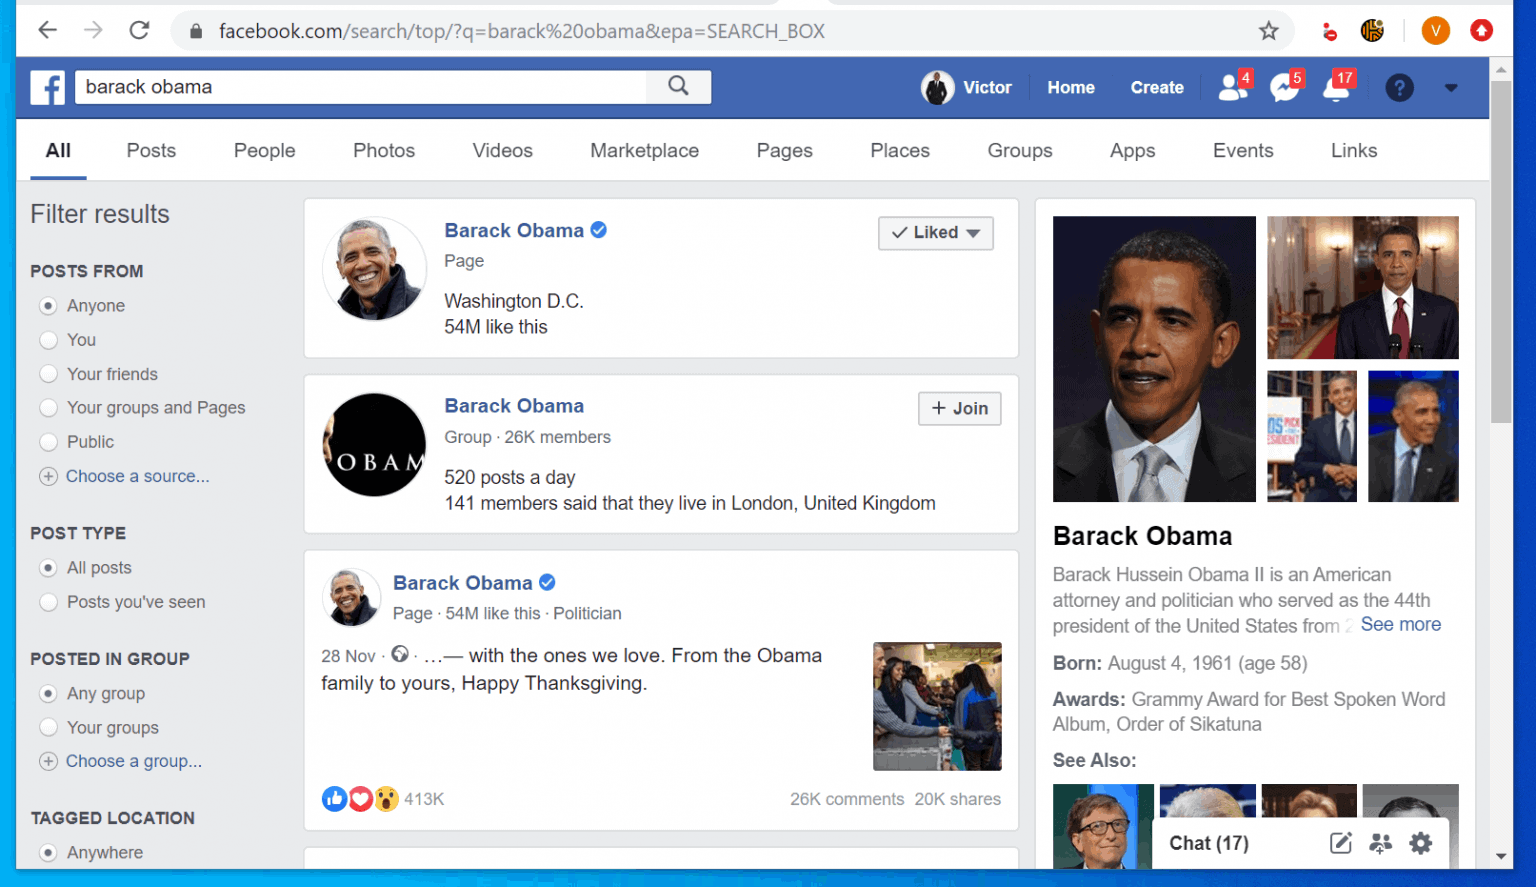Switch to the Photos tab
Image resolution: width=1536 pixels, height=887 pixels.
click(x=384, y=151)
